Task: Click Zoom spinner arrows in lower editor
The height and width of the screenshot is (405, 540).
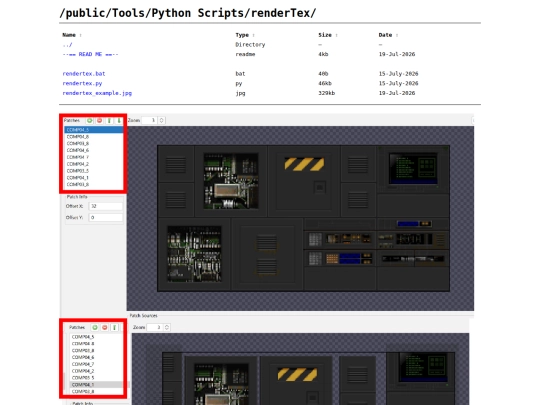Action: [167, 327]
